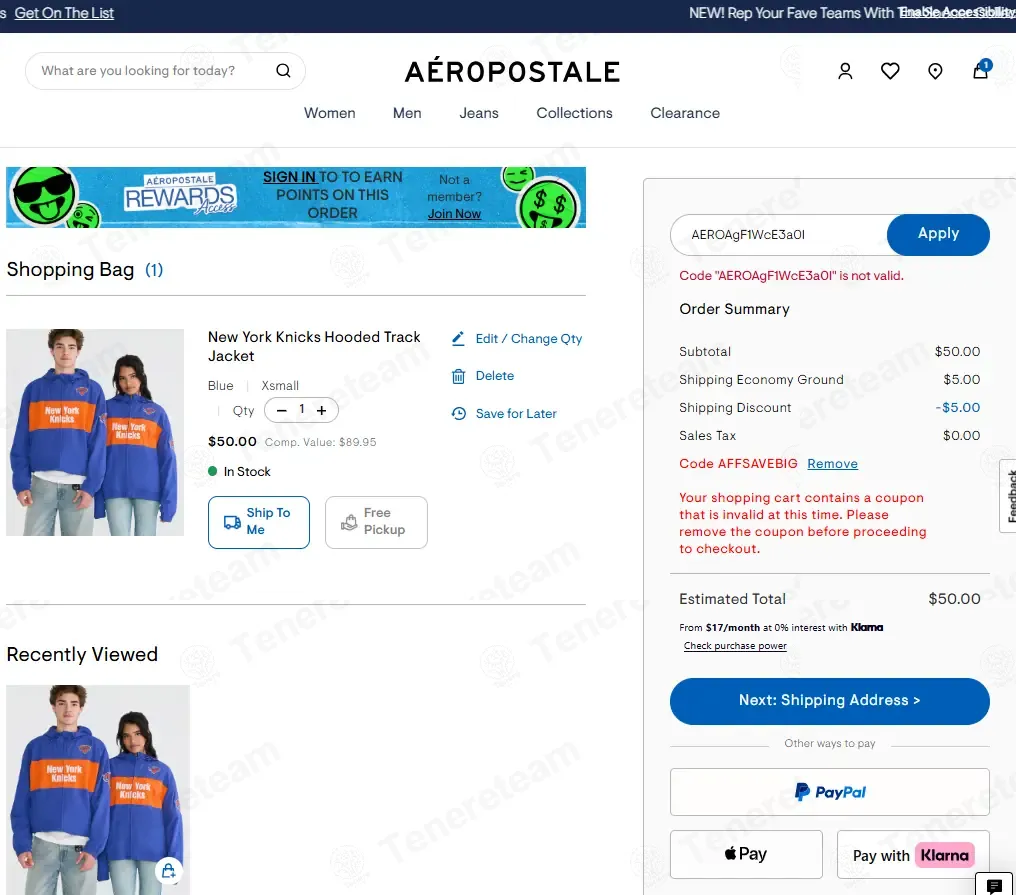Click Next: Shipping Address button
Image resolution: width=1016 pixels, height=895 pixels.
pyautogui.click(x=829, y=701)
